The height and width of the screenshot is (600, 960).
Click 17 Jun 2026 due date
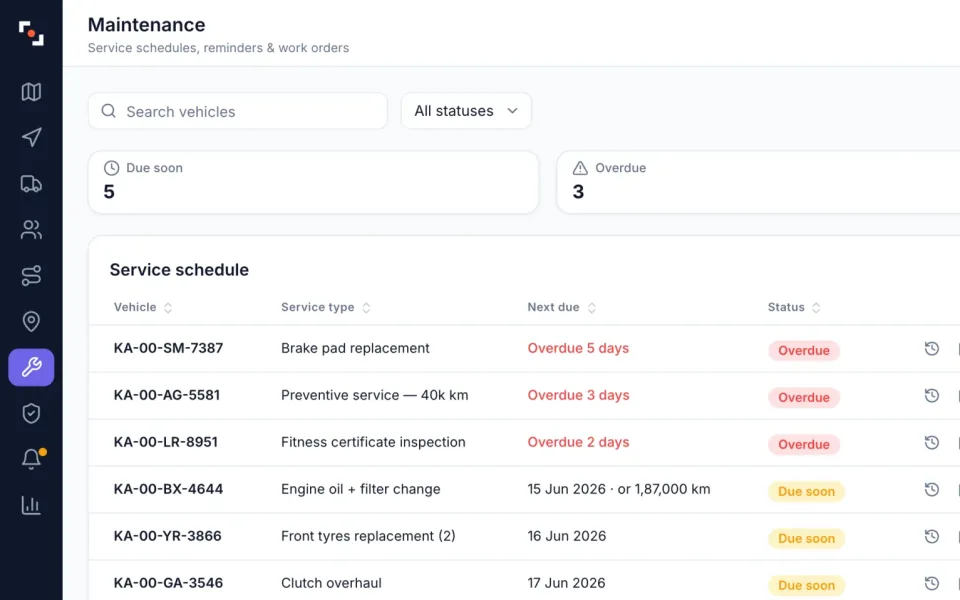(x=566, y=583)
